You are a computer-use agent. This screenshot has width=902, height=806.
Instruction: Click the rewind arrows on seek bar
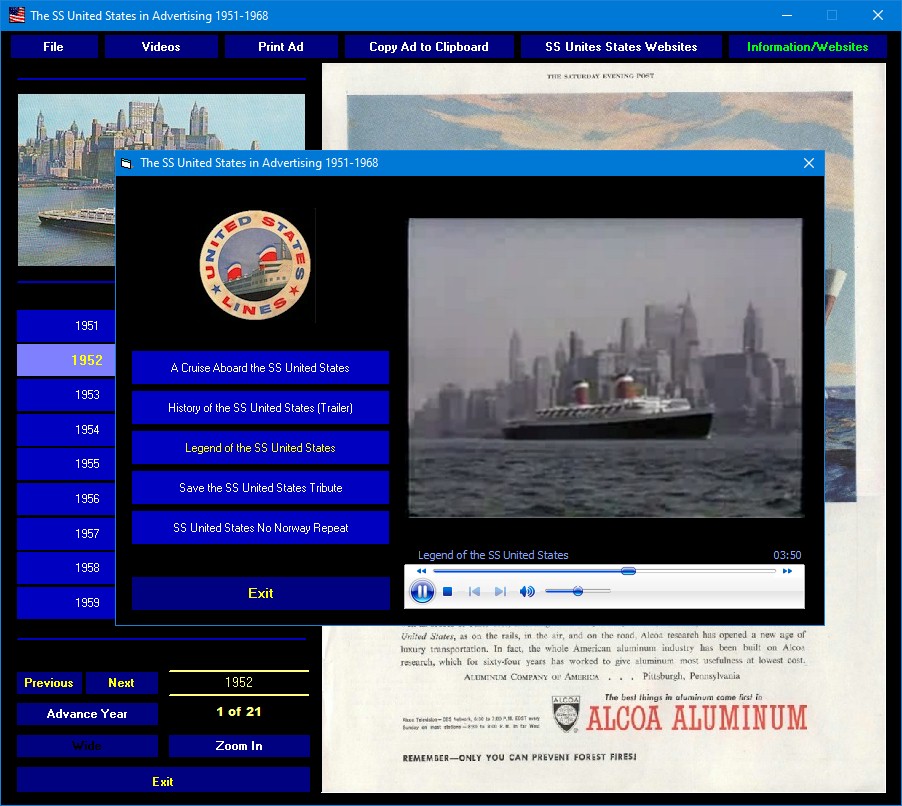click(x=421, y=571)
